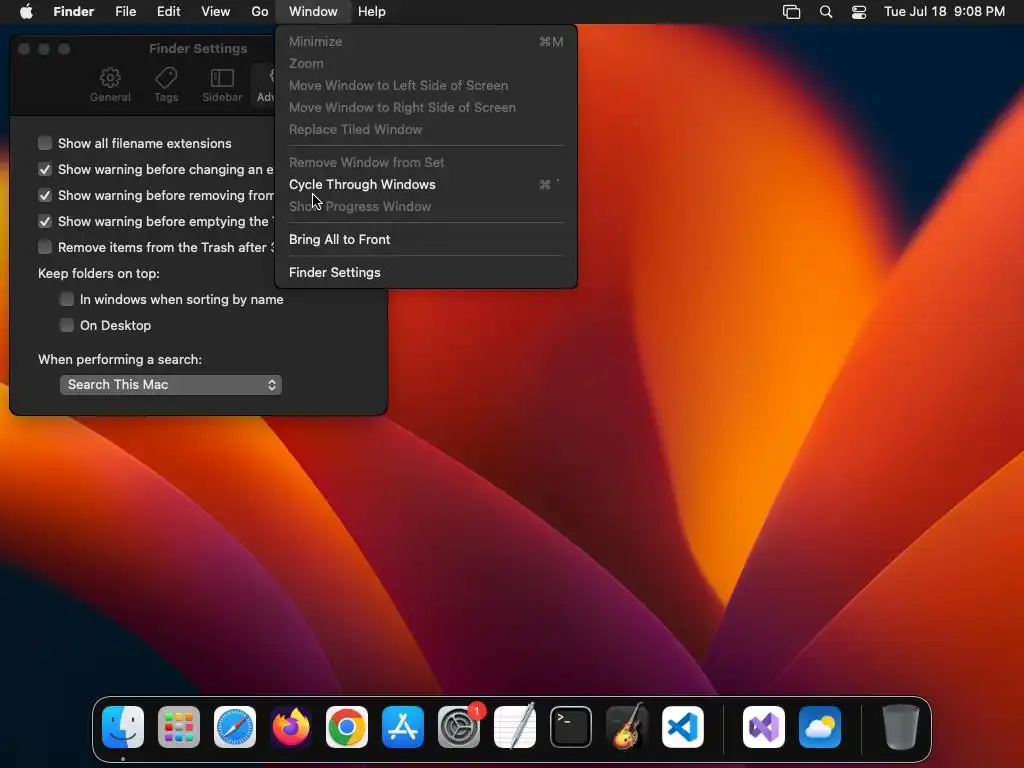1024x768 pixels.
Task: Open Spotlight search in menu bar
Action: coord(826,12)
